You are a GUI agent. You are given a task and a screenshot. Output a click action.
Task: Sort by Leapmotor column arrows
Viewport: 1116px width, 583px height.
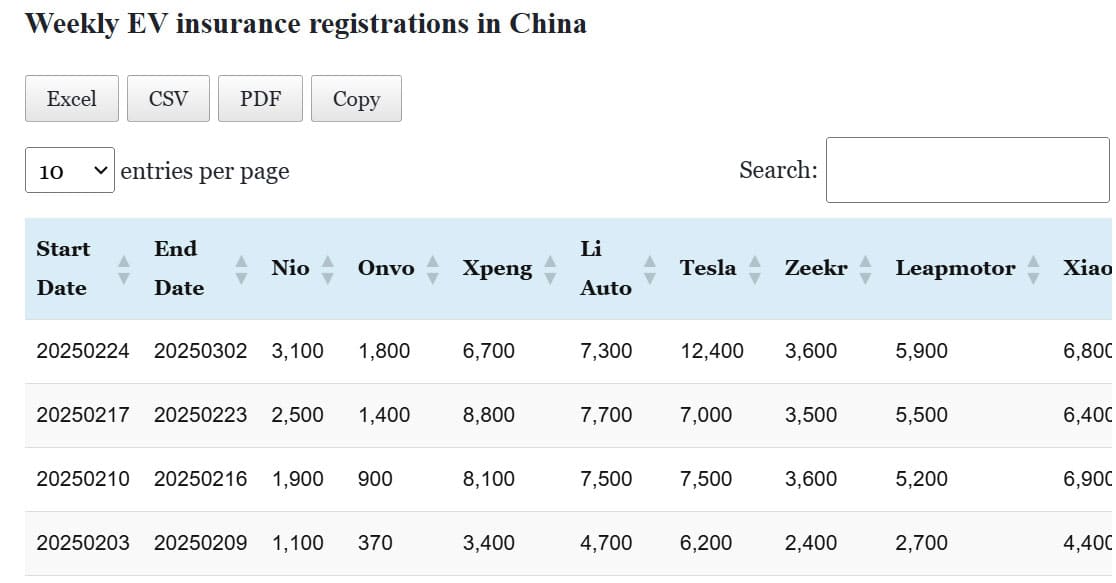pos(1034,268)
